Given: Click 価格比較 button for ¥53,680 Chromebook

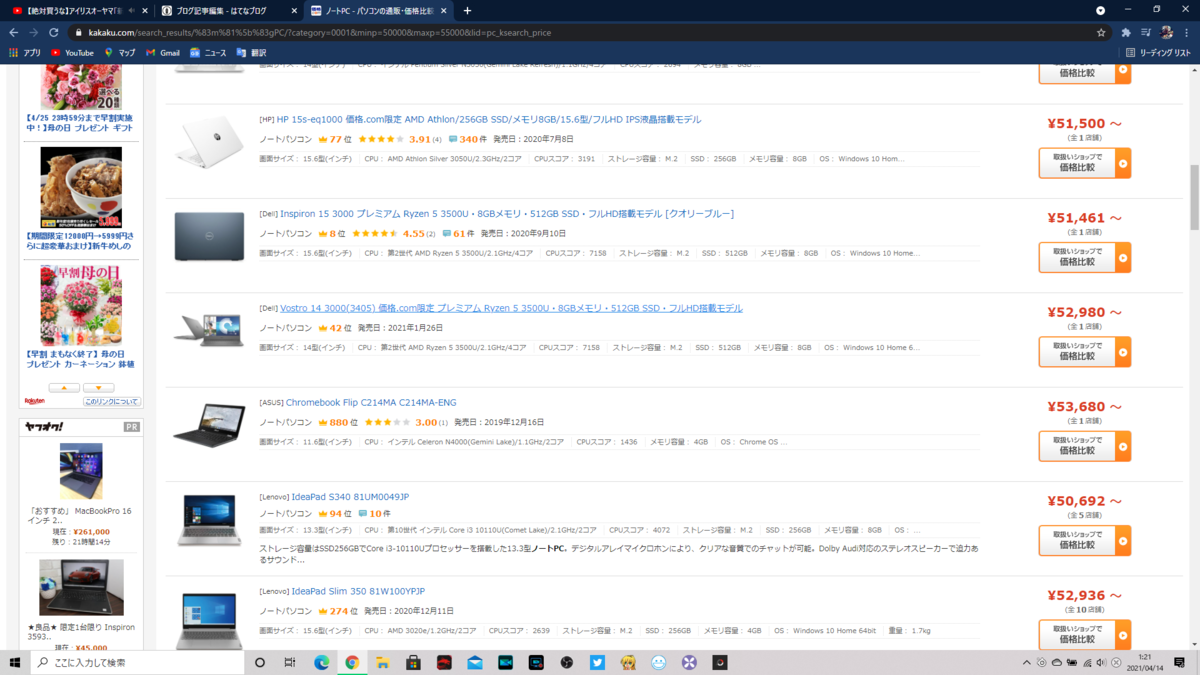Looking at the screenshot, I should click(1084, 446).
